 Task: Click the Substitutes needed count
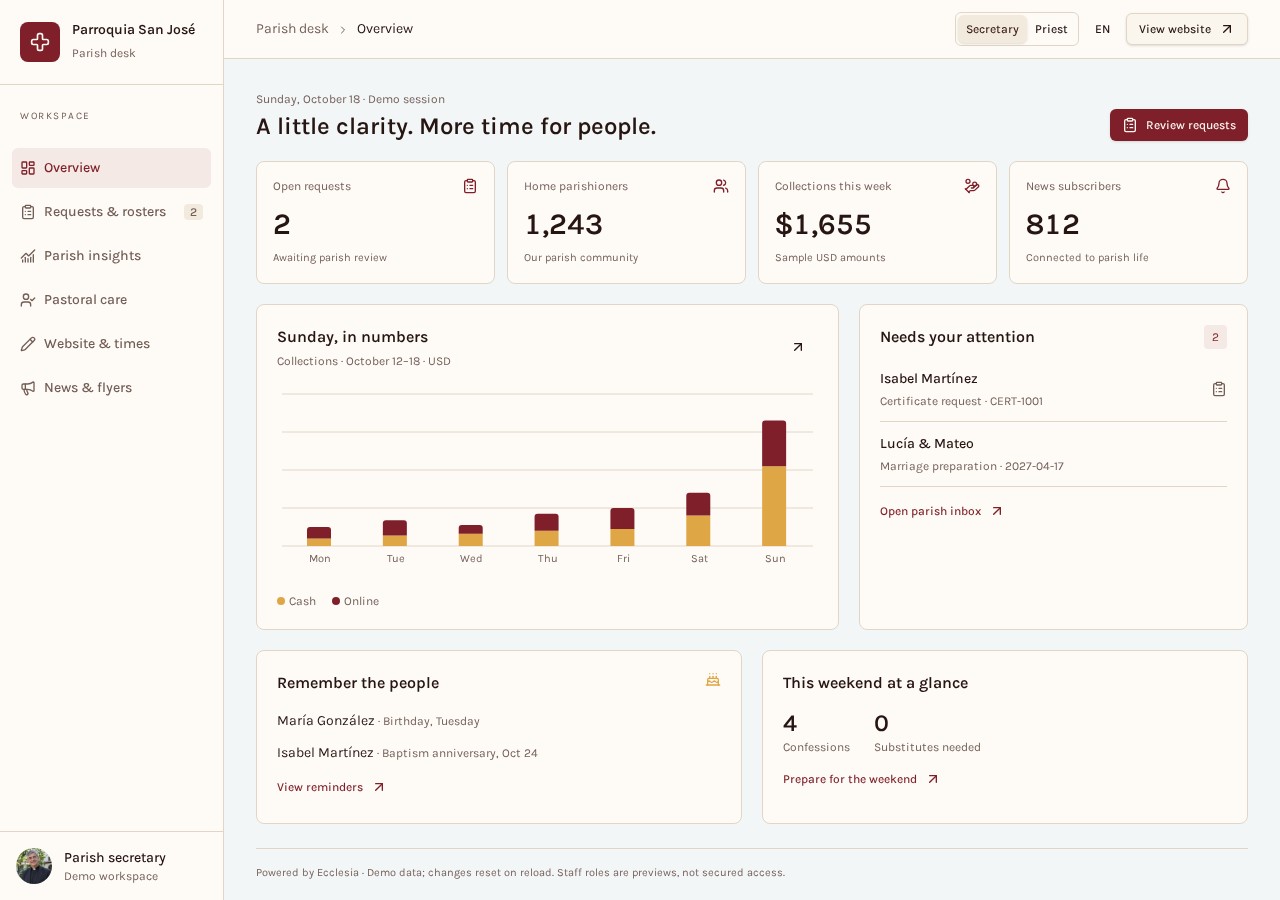tap(881, 723)
